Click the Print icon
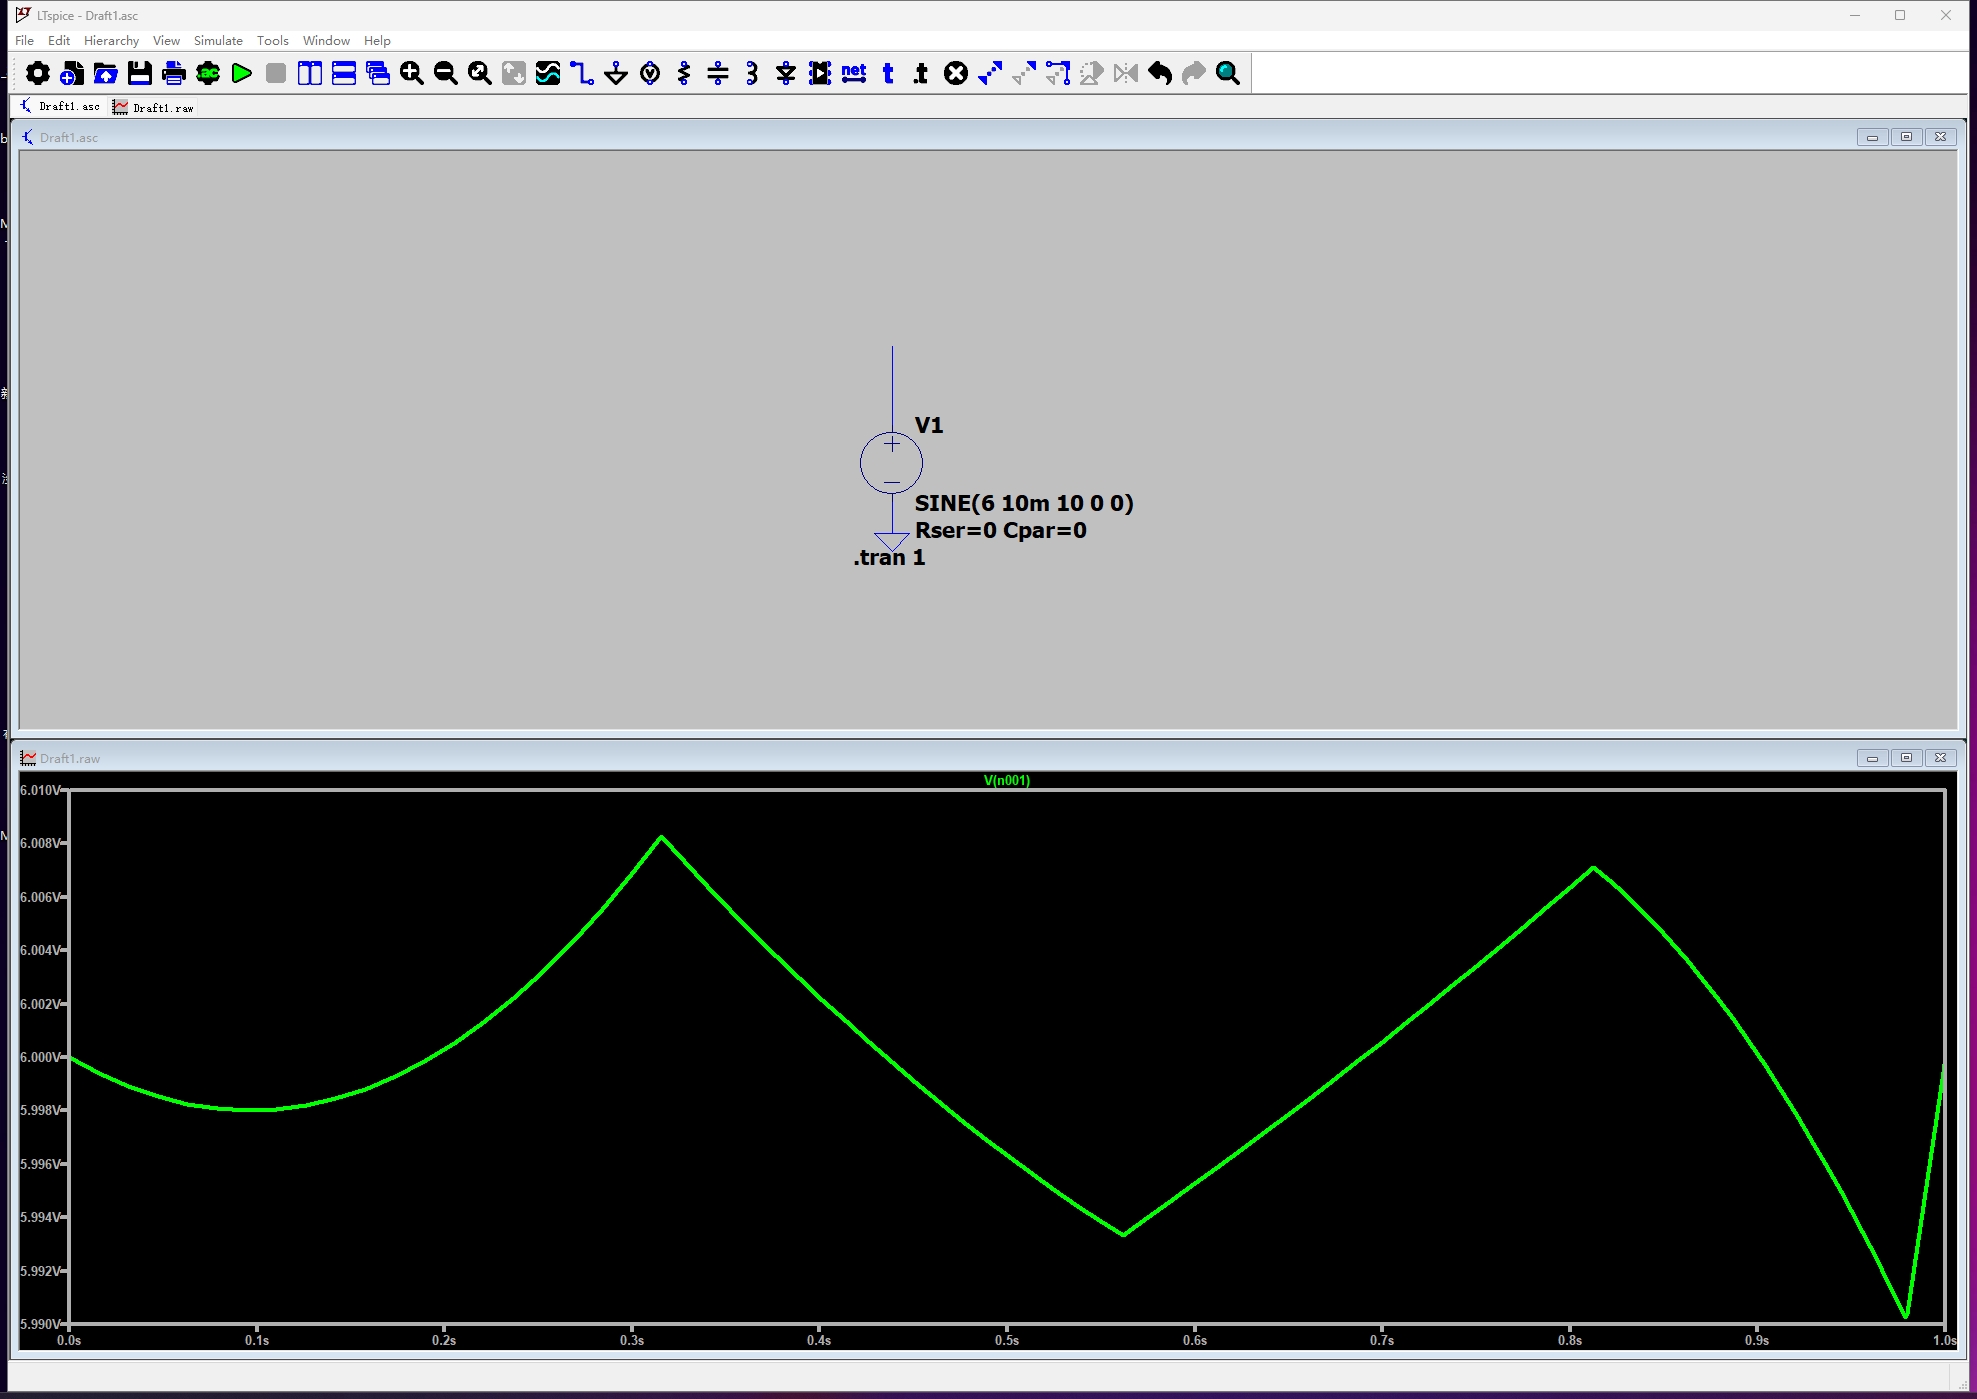Screen dimensions: 1977x1399 pos(173,73)
